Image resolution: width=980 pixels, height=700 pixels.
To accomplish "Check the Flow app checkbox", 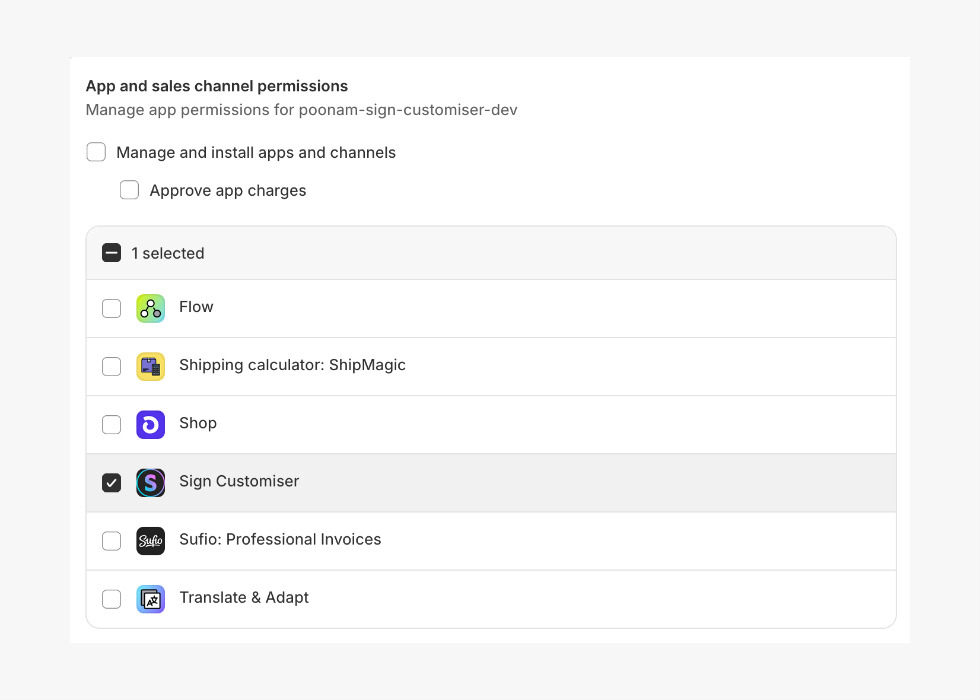I will pyautogui.click(x=112, y=308).
